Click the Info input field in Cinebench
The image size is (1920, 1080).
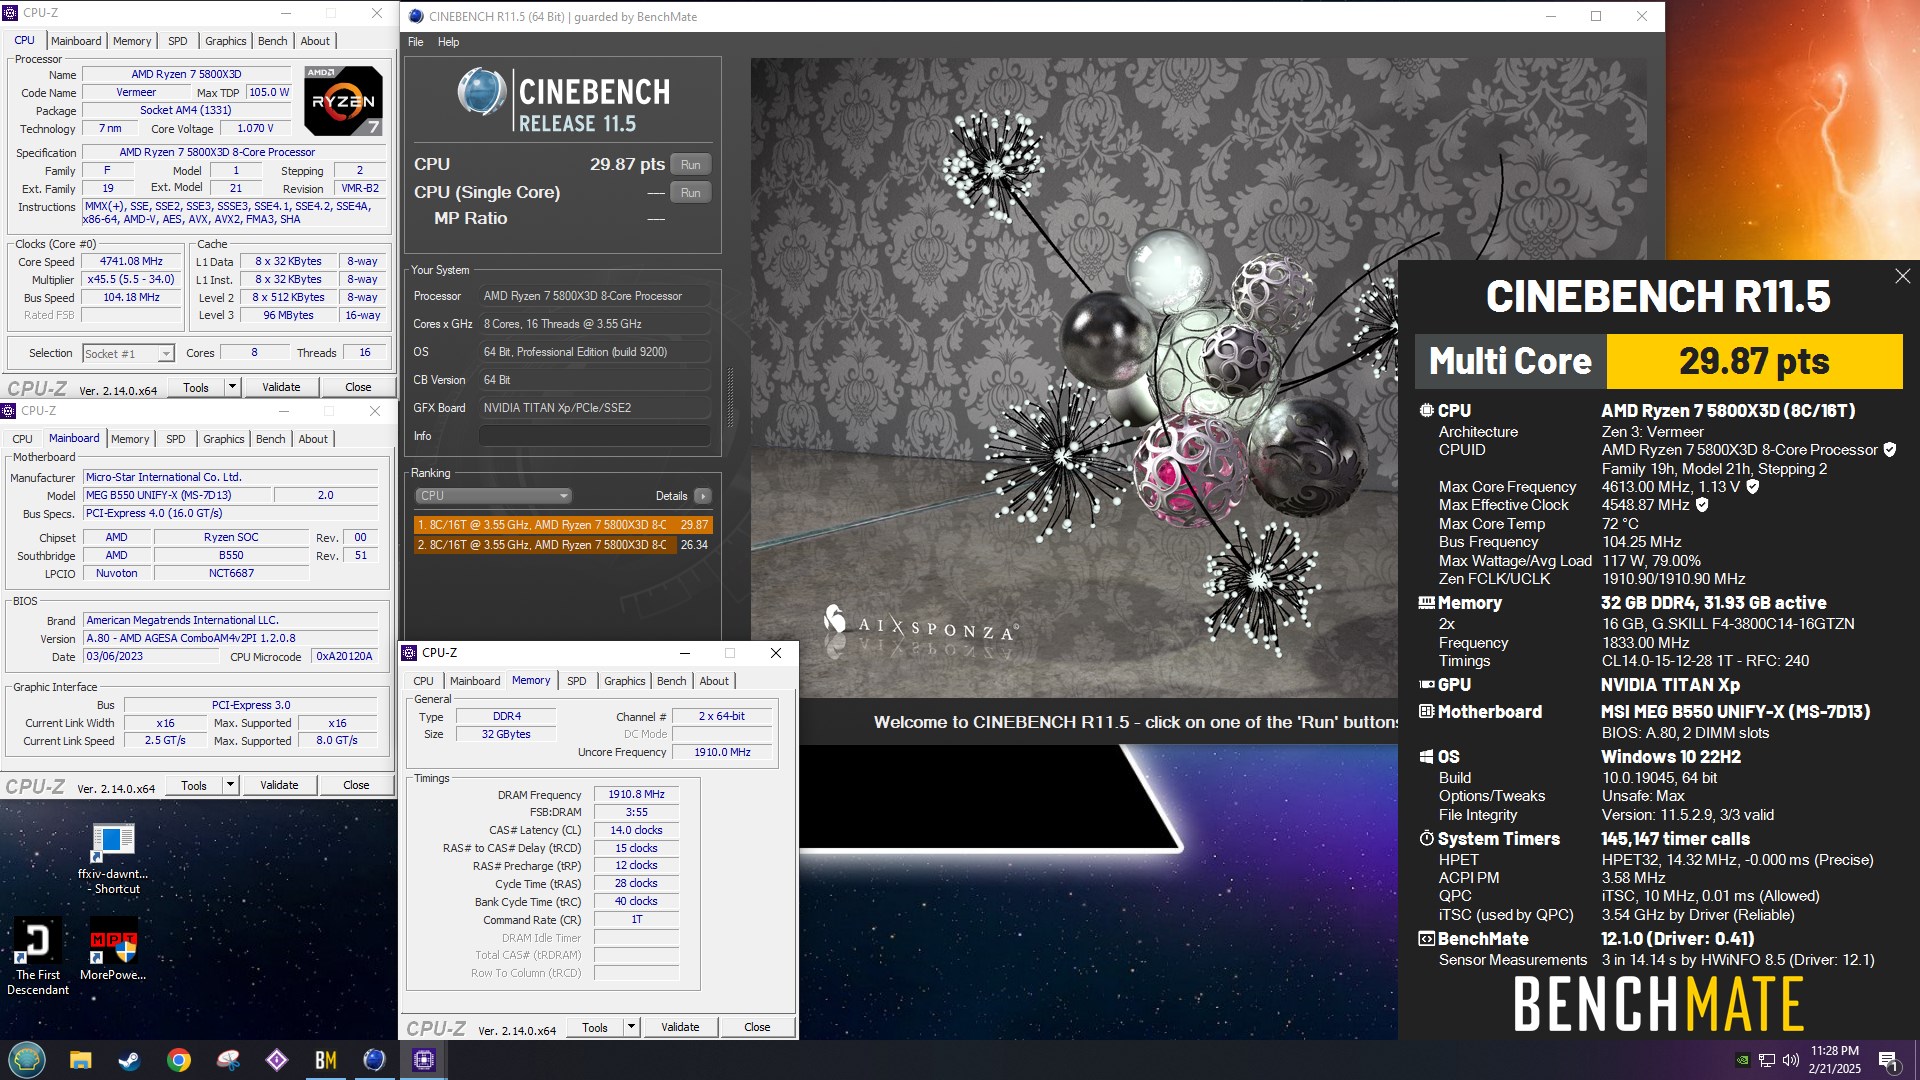[594, 436]
